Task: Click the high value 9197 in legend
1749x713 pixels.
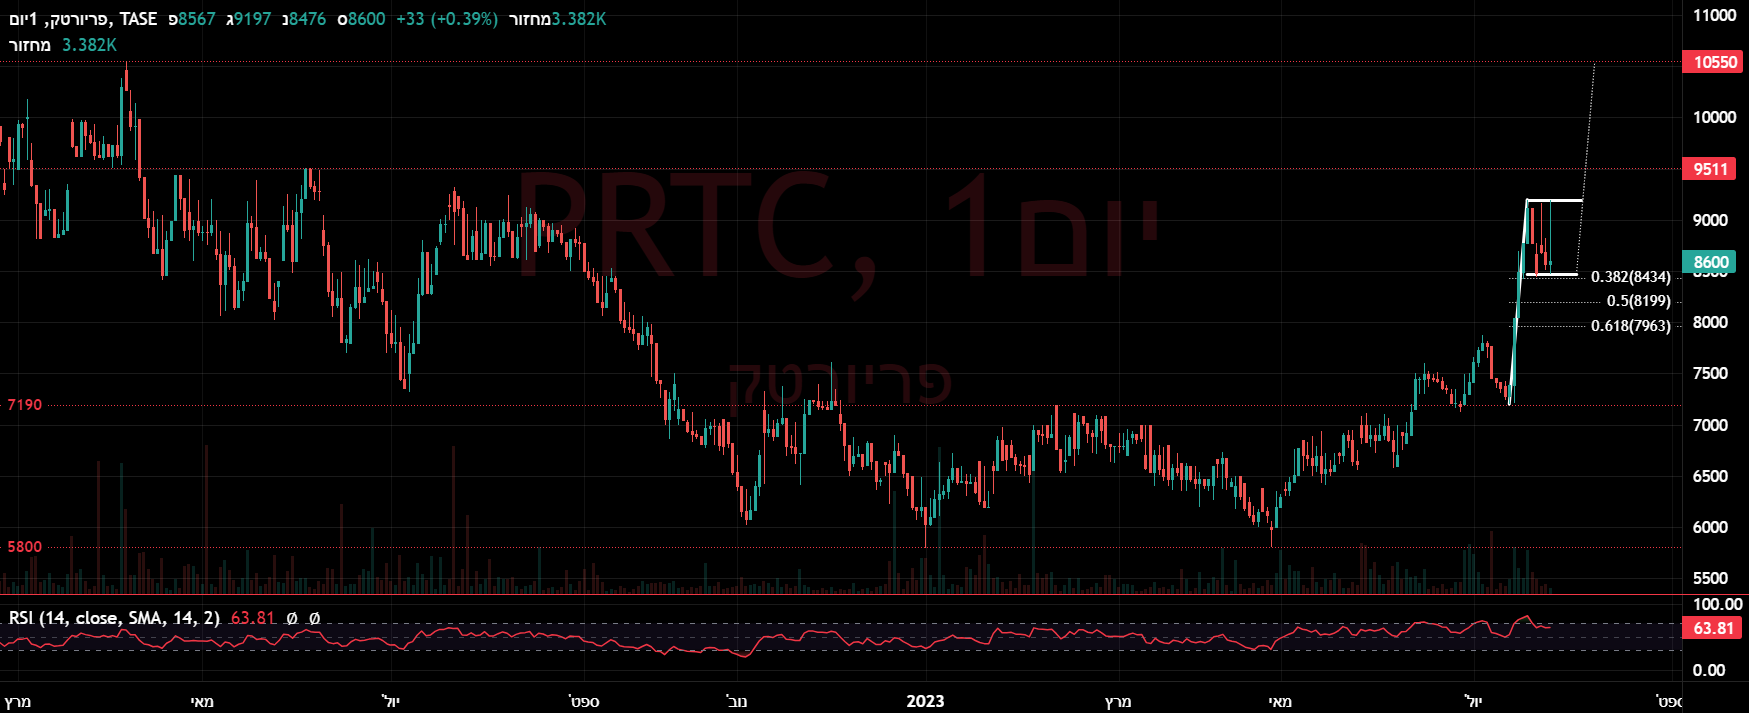Action: (x=253, y=19)
